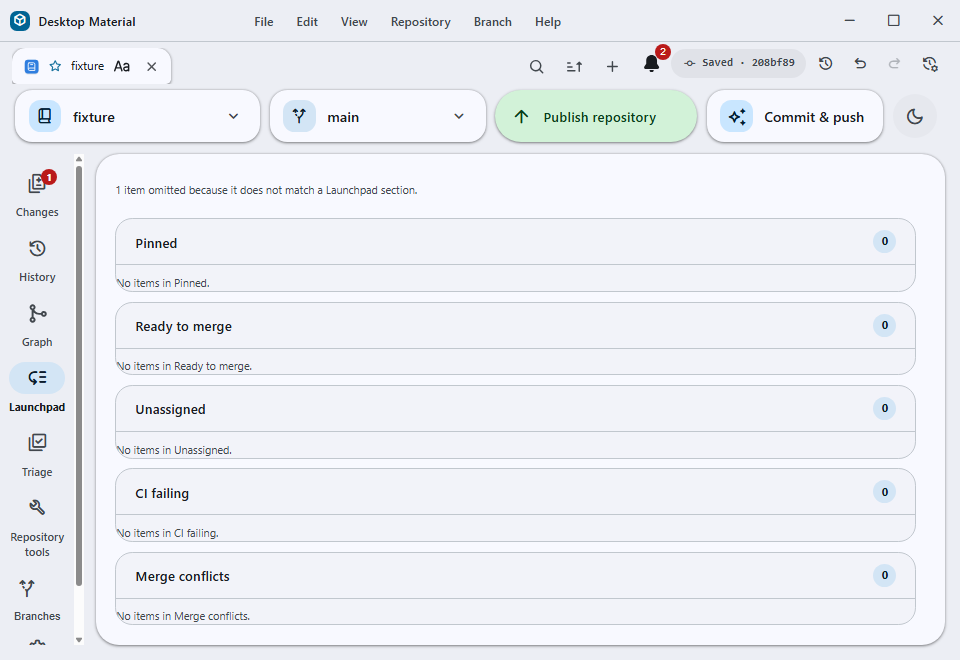Viewport: 960px width, 660px height.
Task: Open the View menu
Action: [354, 21]
